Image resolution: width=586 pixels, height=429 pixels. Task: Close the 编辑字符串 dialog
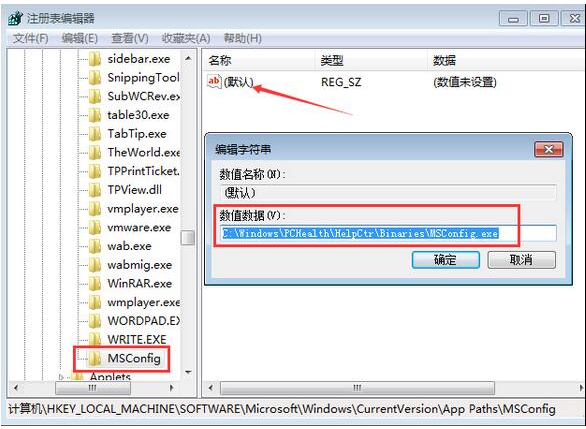[549, 149]
